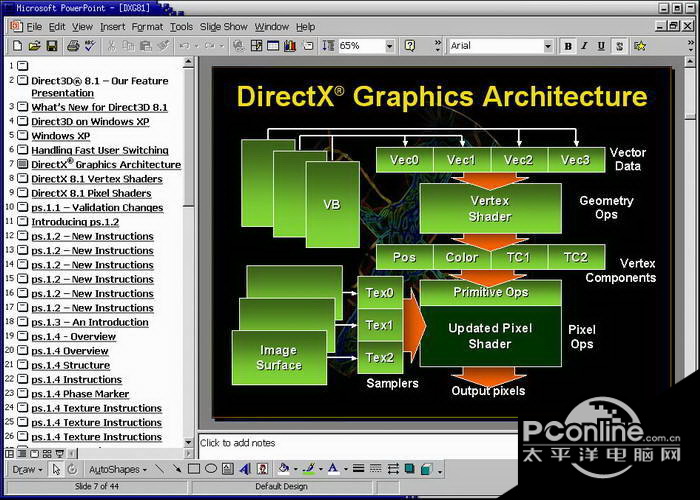Click the Animation Effects star icon
Image resolution: width=700 pixels, height=500 pixels.
(640, 46)
